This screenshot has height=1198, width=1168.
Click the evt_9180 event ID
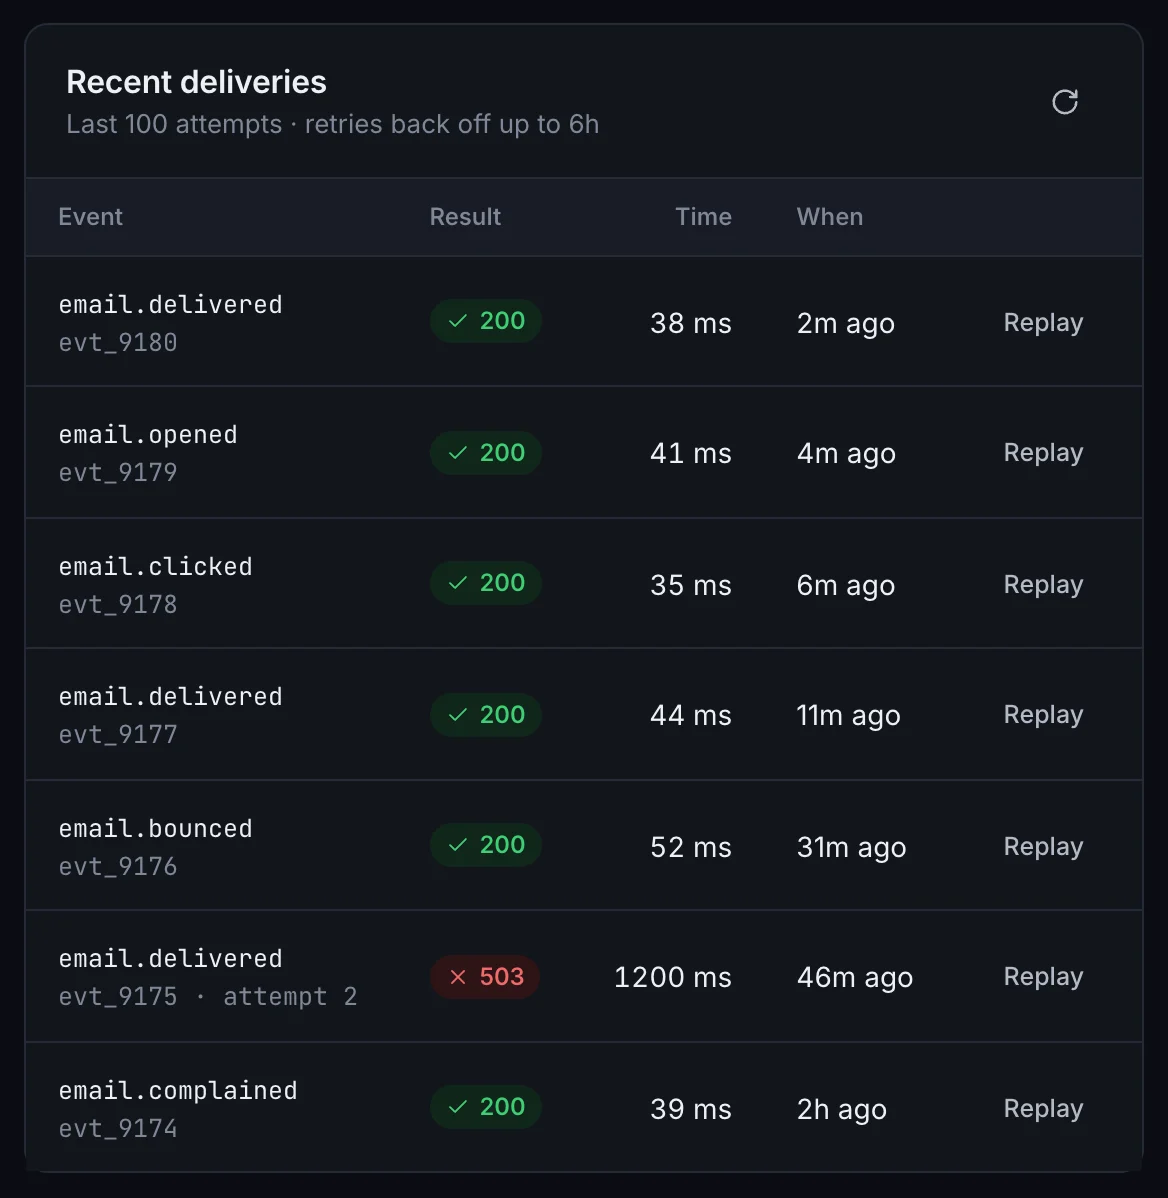point(118,343)
